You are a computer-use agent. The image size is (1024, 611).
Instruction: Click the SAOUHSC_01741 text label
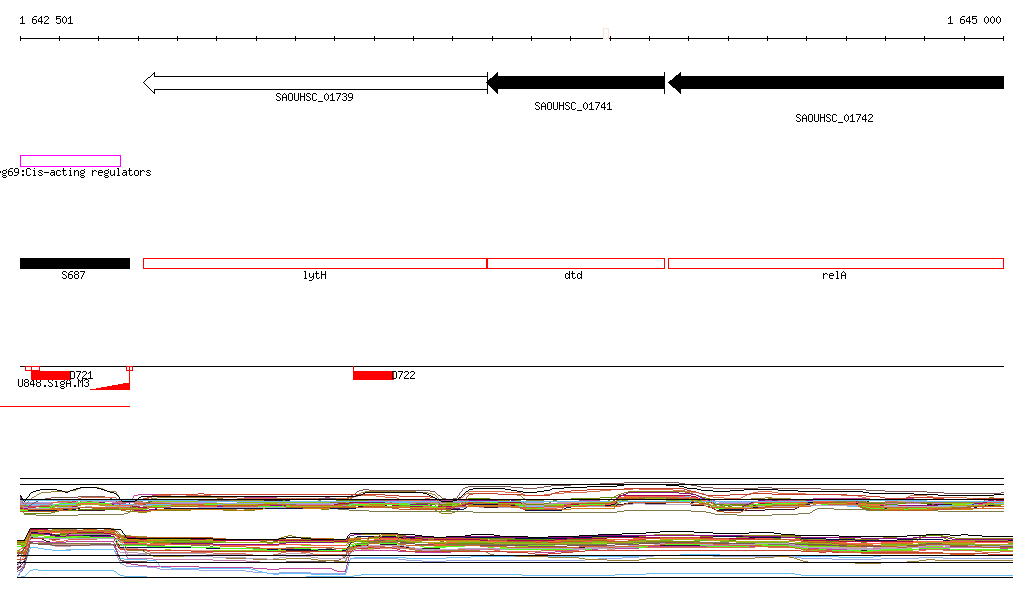pos(573,106)
